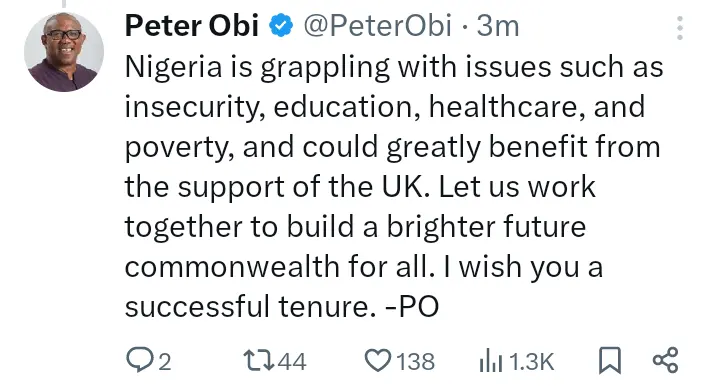Click the 'successful tenure' text line
The image size is (720, 386).
tap(247, 307)
